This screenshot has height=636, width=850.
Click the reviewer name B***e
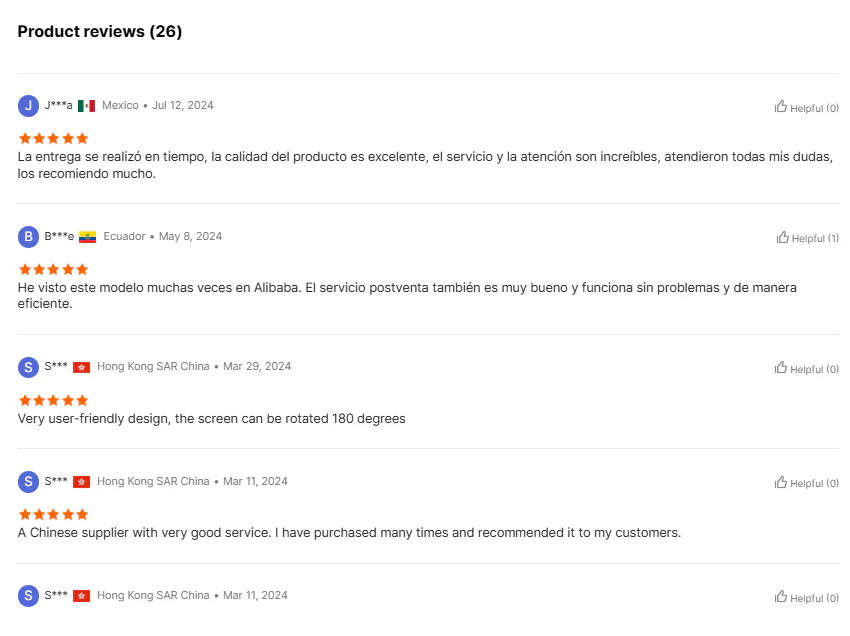tap(59, 237)
